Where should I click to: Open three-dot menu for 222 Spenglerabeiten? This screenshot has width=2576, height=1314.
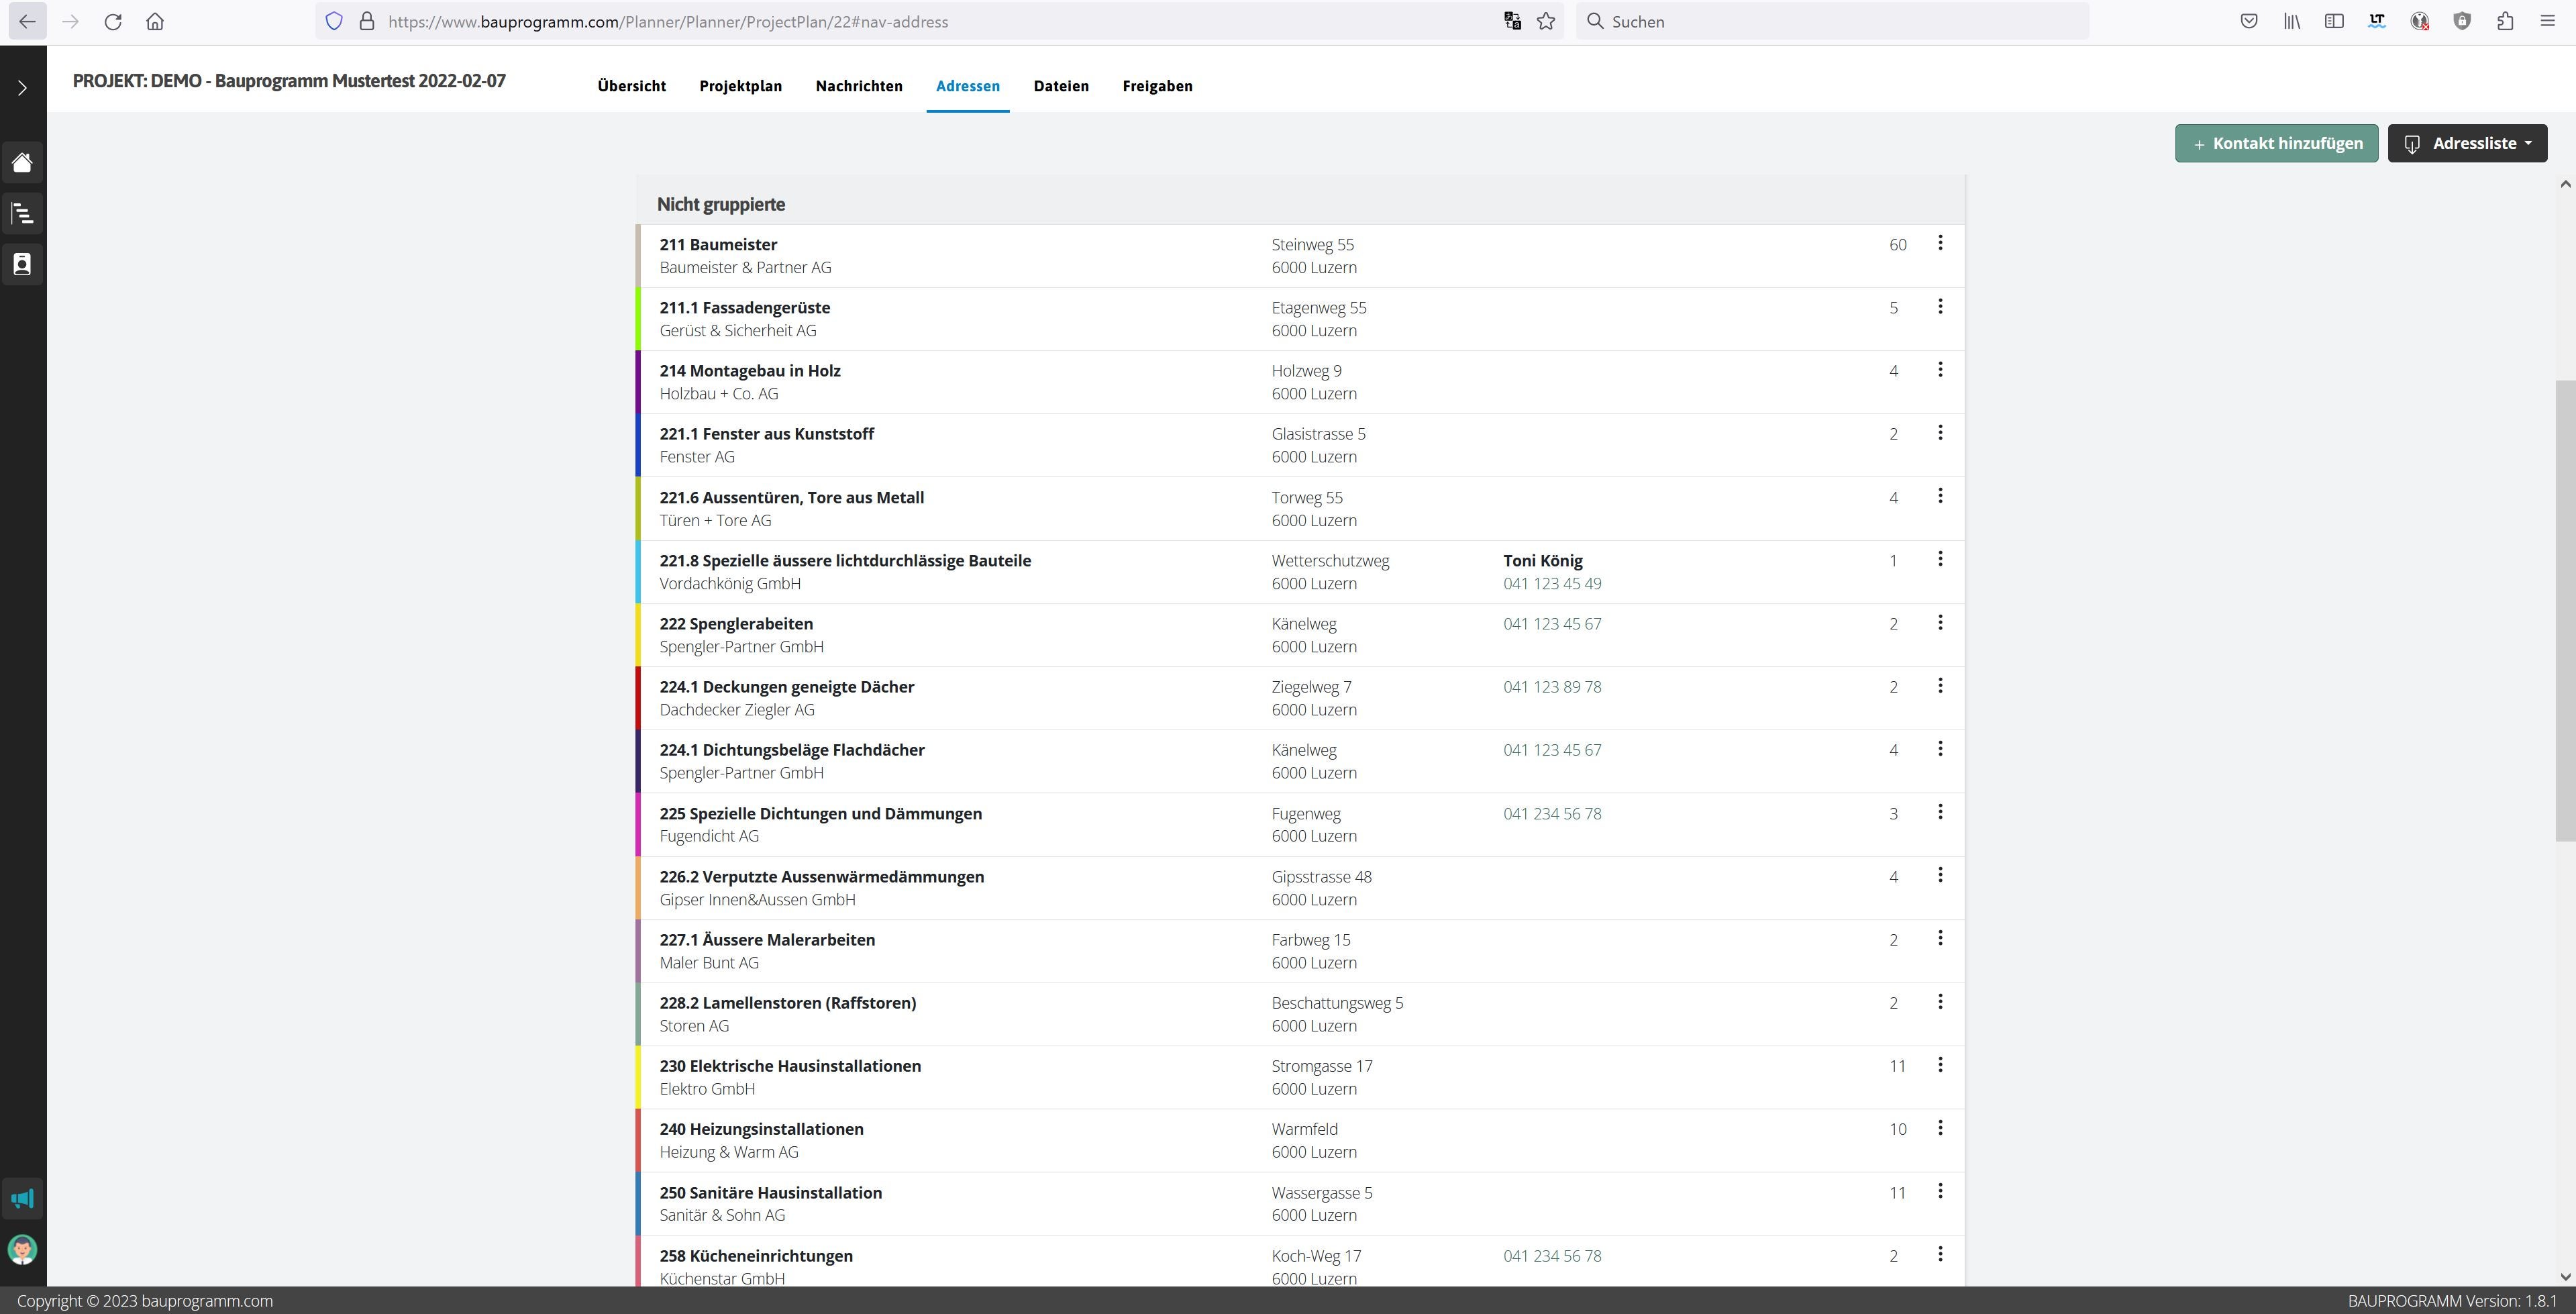[x=1940, y=622]
